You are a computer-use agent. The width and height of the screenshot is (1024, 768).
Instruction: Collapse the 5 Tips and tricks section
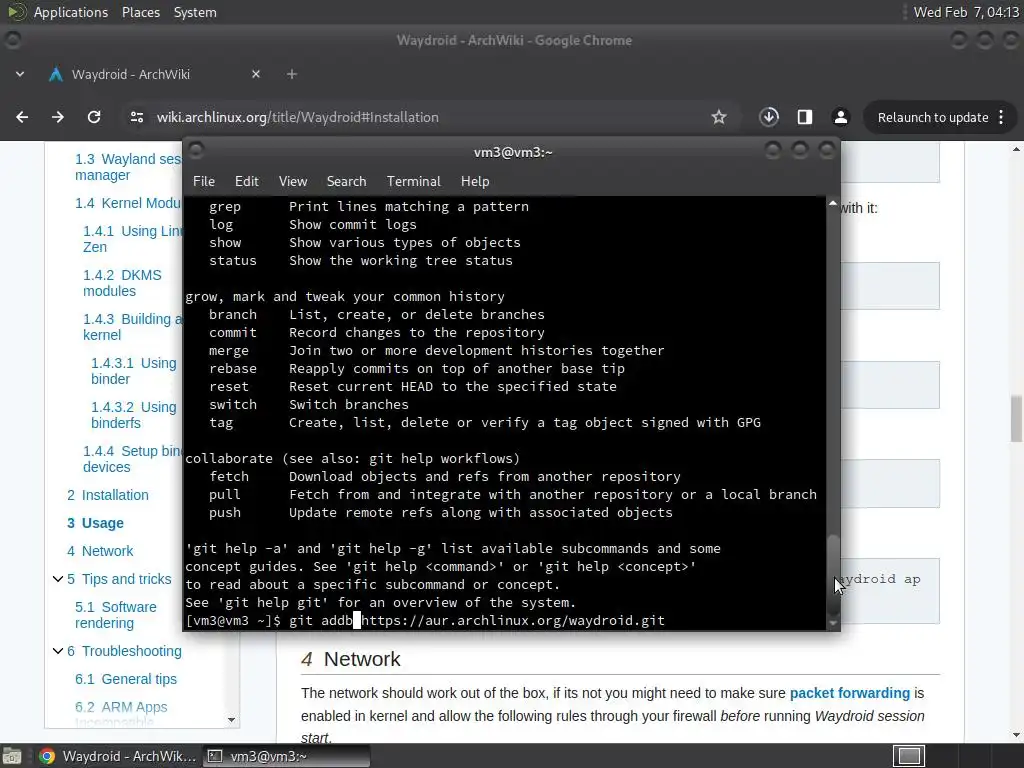coord(57,579)
